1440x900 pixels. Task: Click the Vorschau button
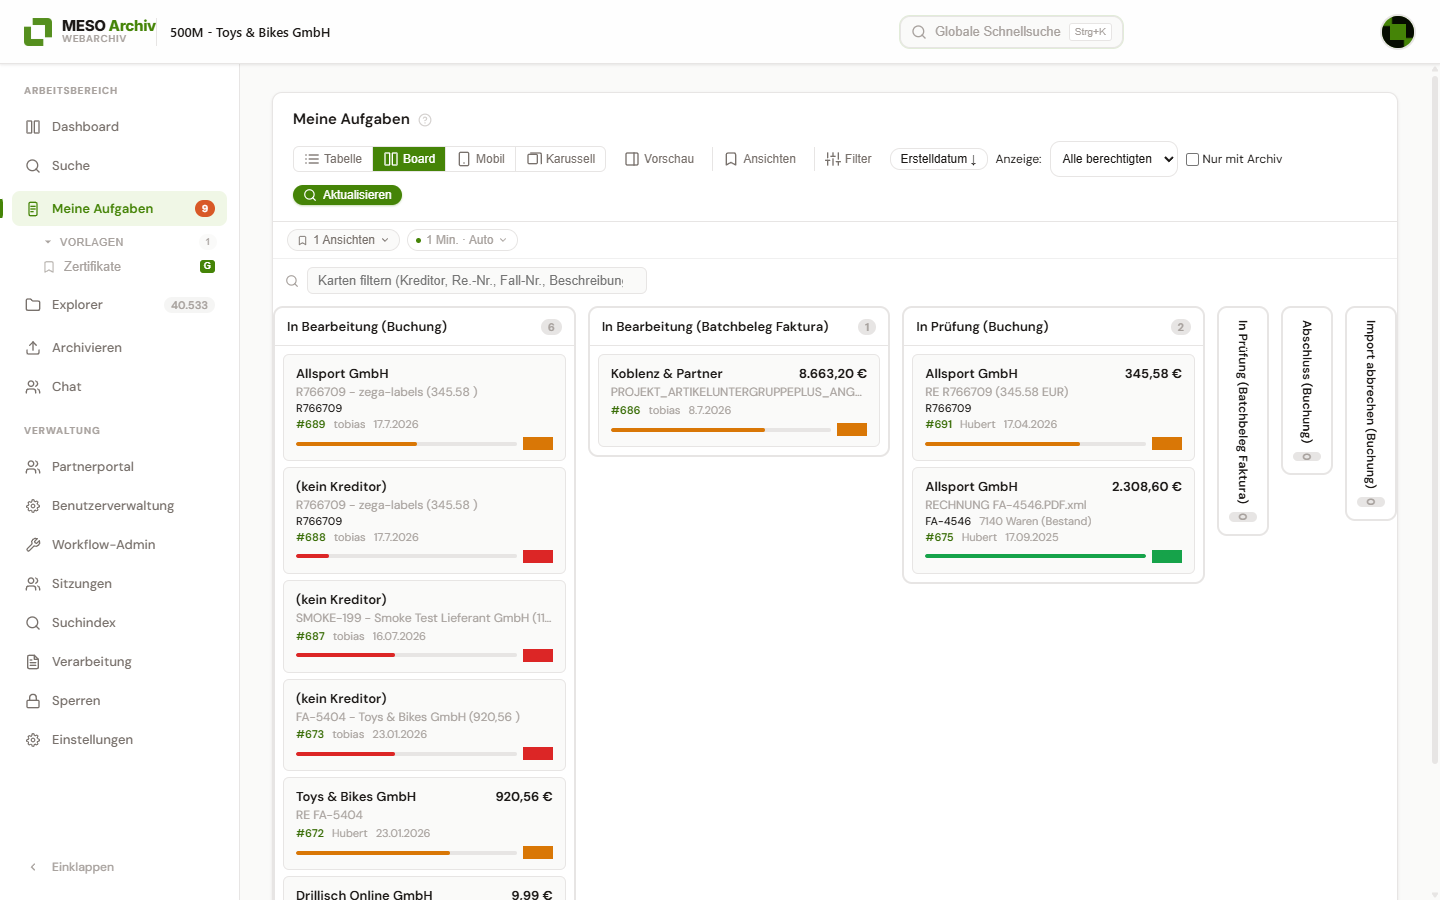click(659, 159)
